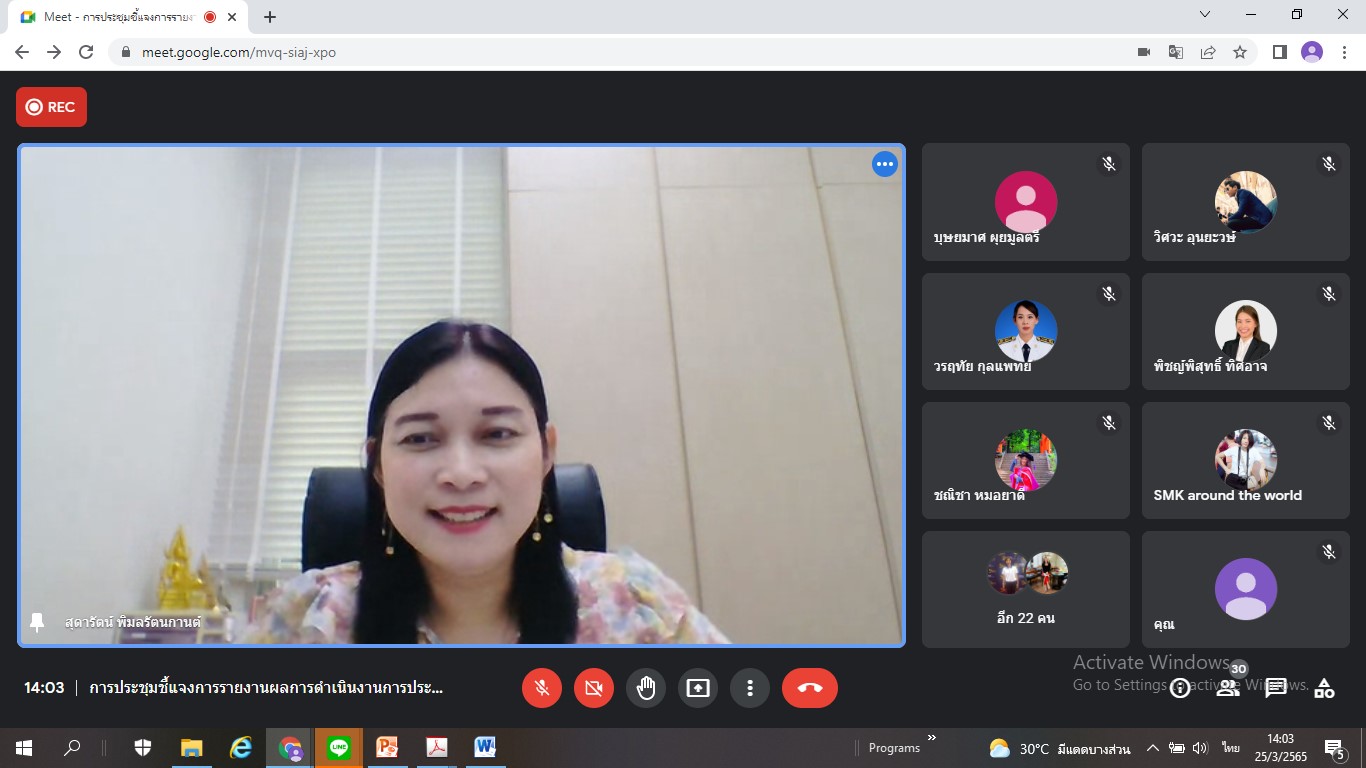
Task: Open the chat messages panel
Action: click(x=1276, y=688)
